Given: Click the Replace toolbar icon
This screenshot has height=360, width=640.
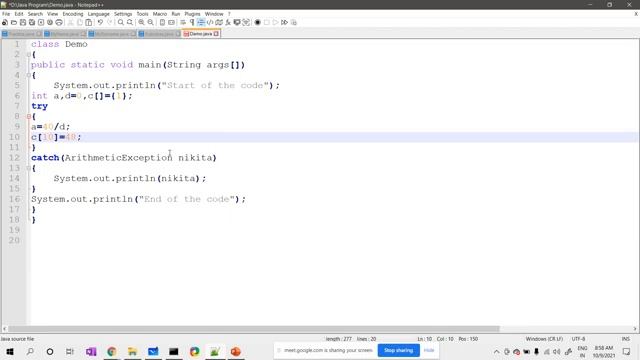Looking at the screenshot, I should click(x=130, y=22).
